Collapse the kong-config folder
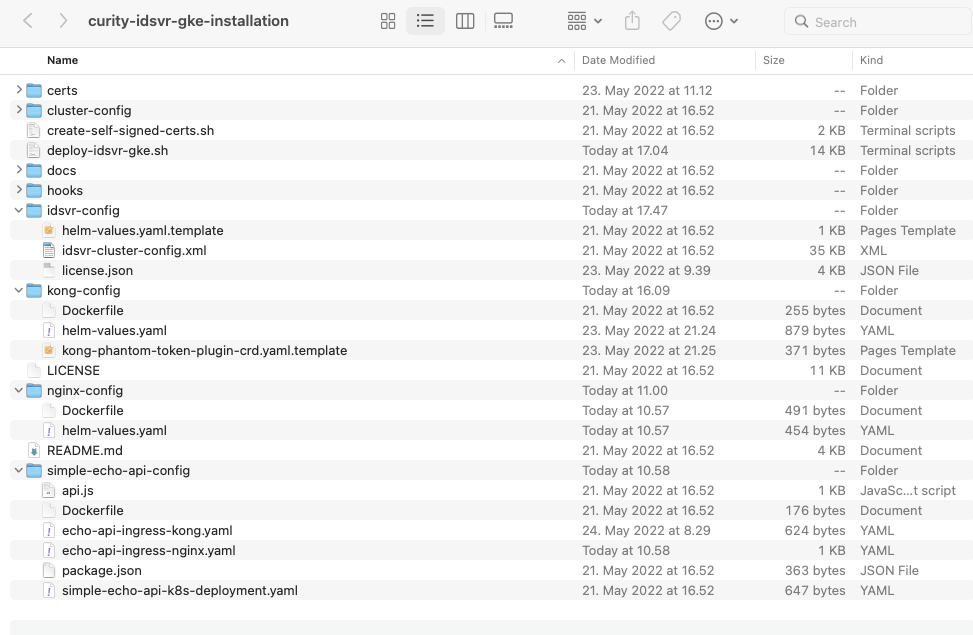Image resolution: width=973 pixels, height=635 pixels. pos(18,290)
